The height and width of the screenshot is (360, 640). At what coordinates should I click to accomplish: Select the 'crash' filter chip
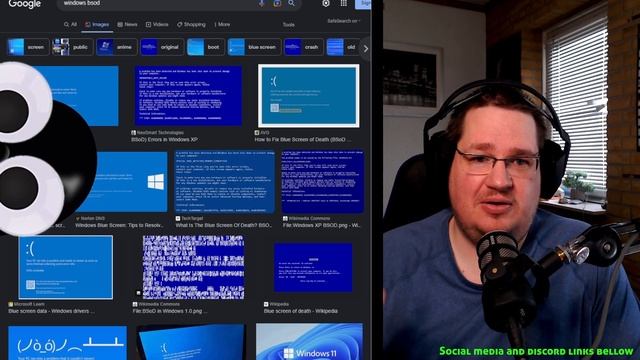coord(303,47)
